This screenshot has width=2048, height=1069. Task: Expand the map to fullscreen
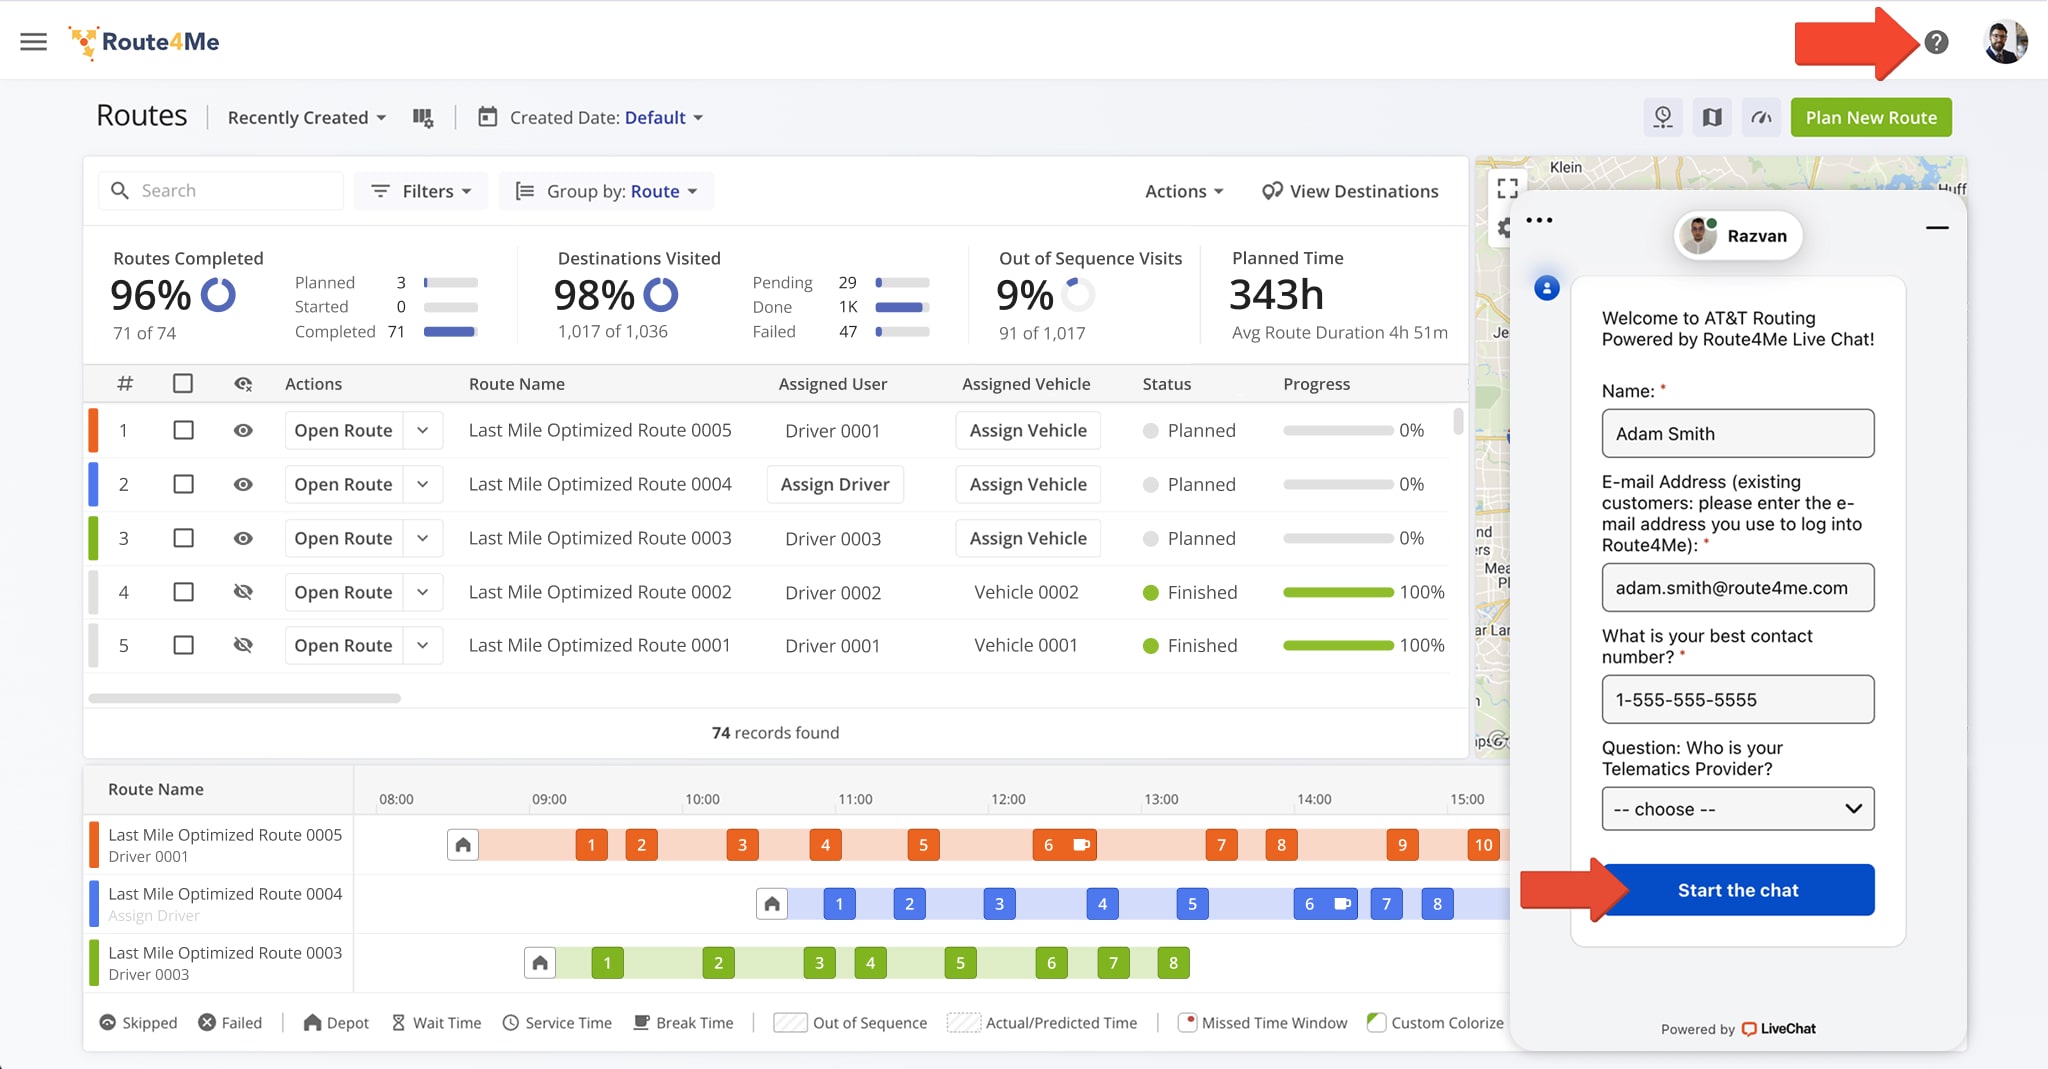coord(1507,188)
